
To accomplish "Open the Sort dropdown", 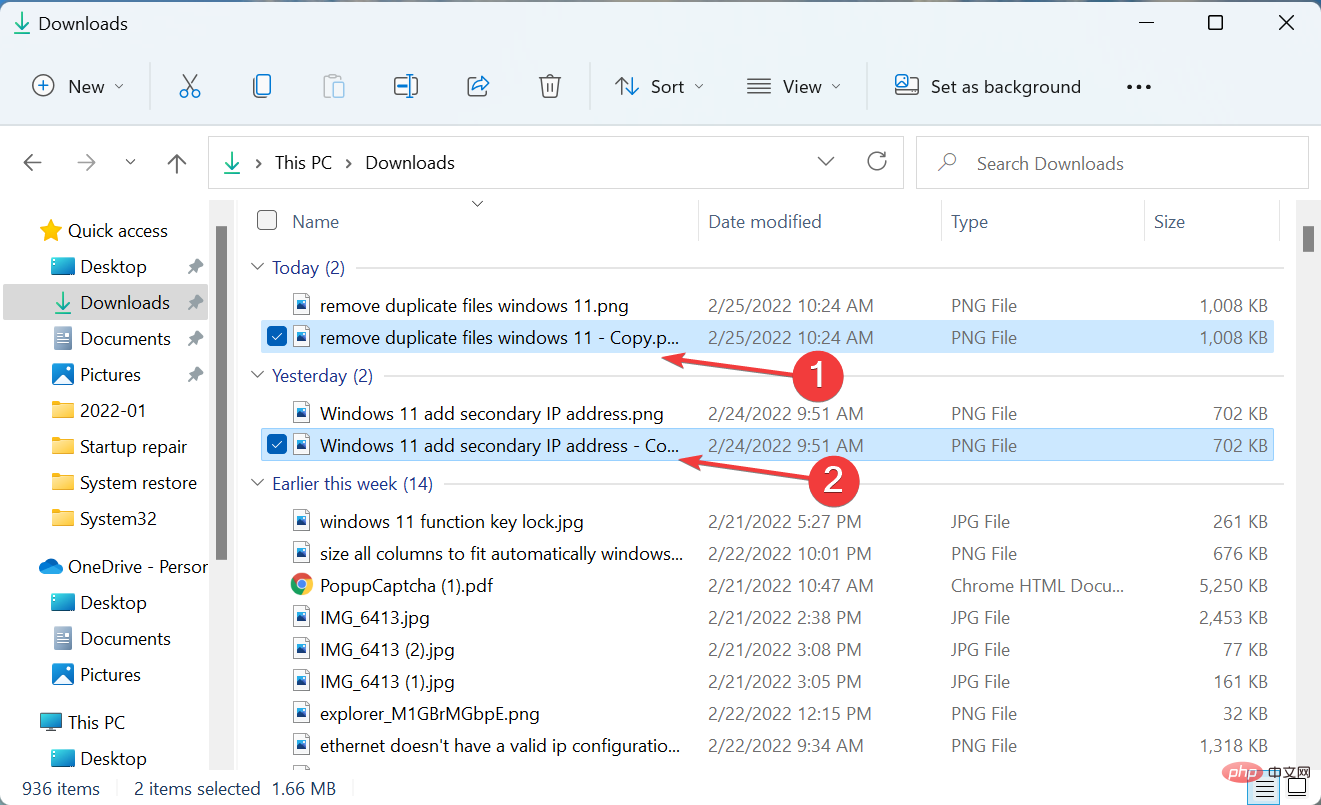I will 659,86.
